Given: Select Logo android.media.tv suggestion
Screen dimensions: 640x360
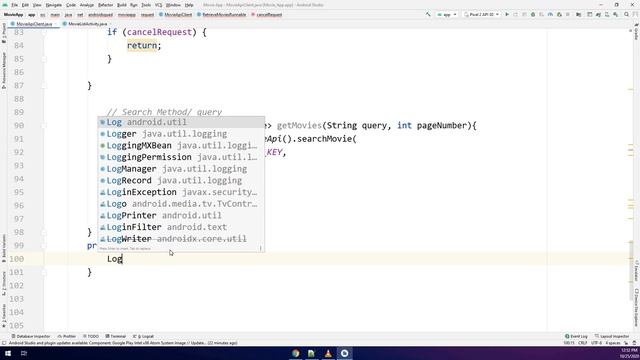Looking at the screenshot, I should tap(181, 204).
